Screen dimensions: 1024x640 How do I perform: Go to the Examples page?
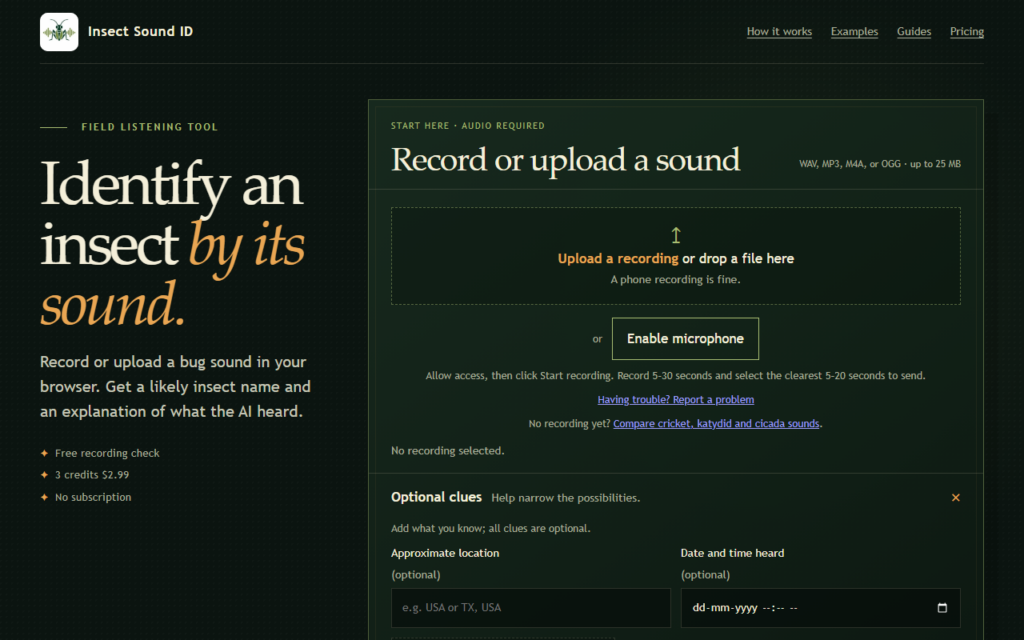click(854, 31)
